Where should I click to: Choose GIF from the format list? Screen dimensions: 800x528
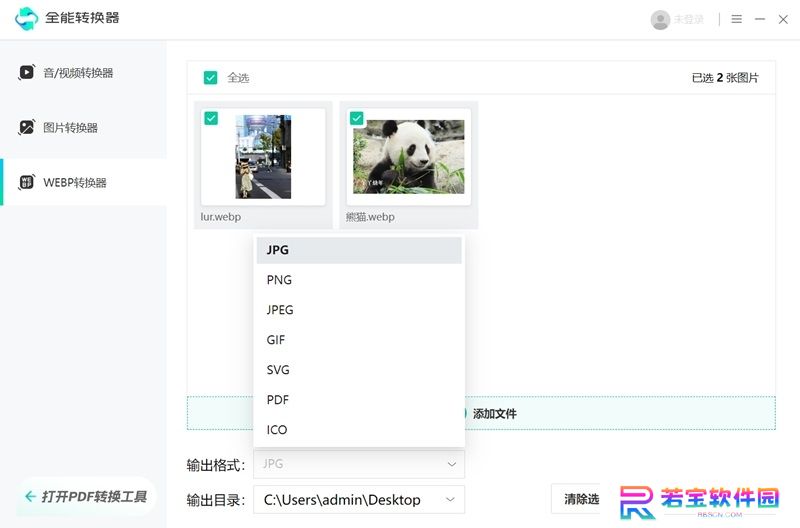tap(359, 340)
